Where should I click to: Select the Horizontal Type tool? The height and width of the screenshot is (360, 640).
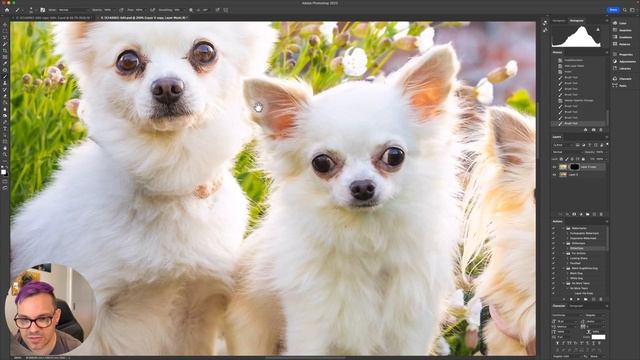coord(5,129)
